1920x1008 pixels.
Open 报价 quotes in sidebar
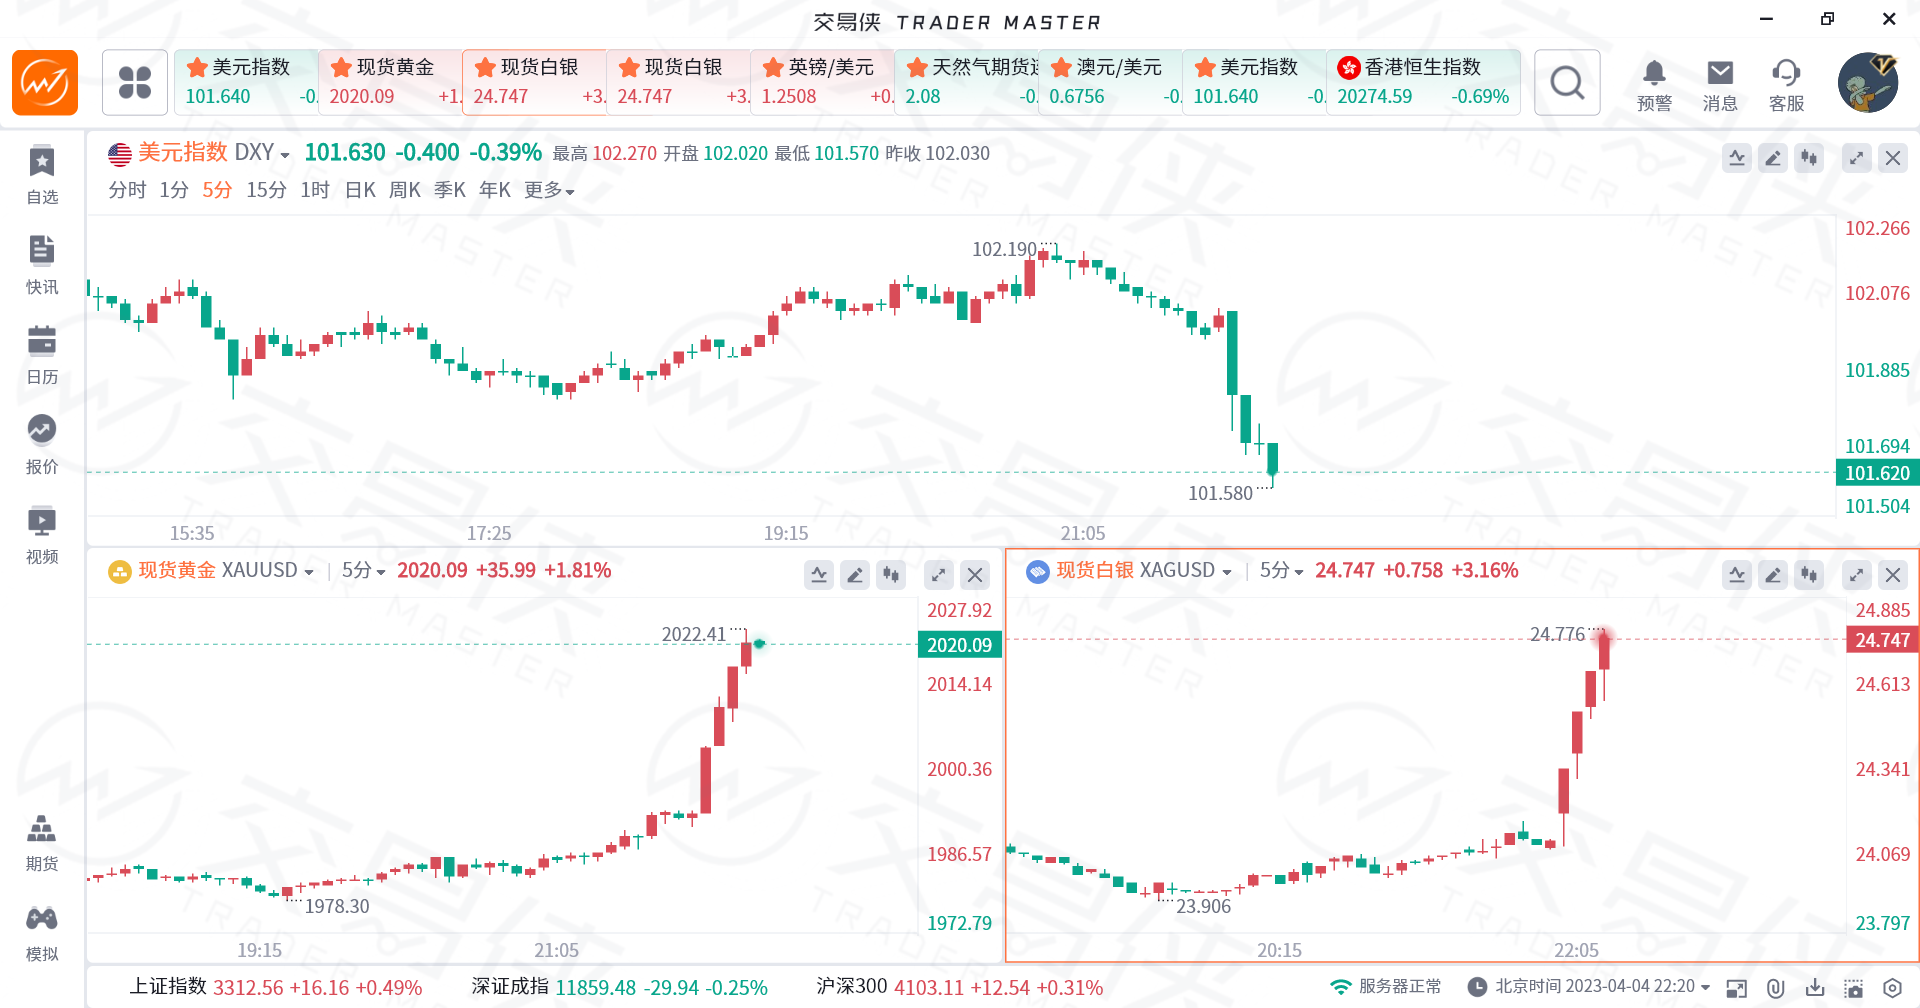(x=42, y=446)
